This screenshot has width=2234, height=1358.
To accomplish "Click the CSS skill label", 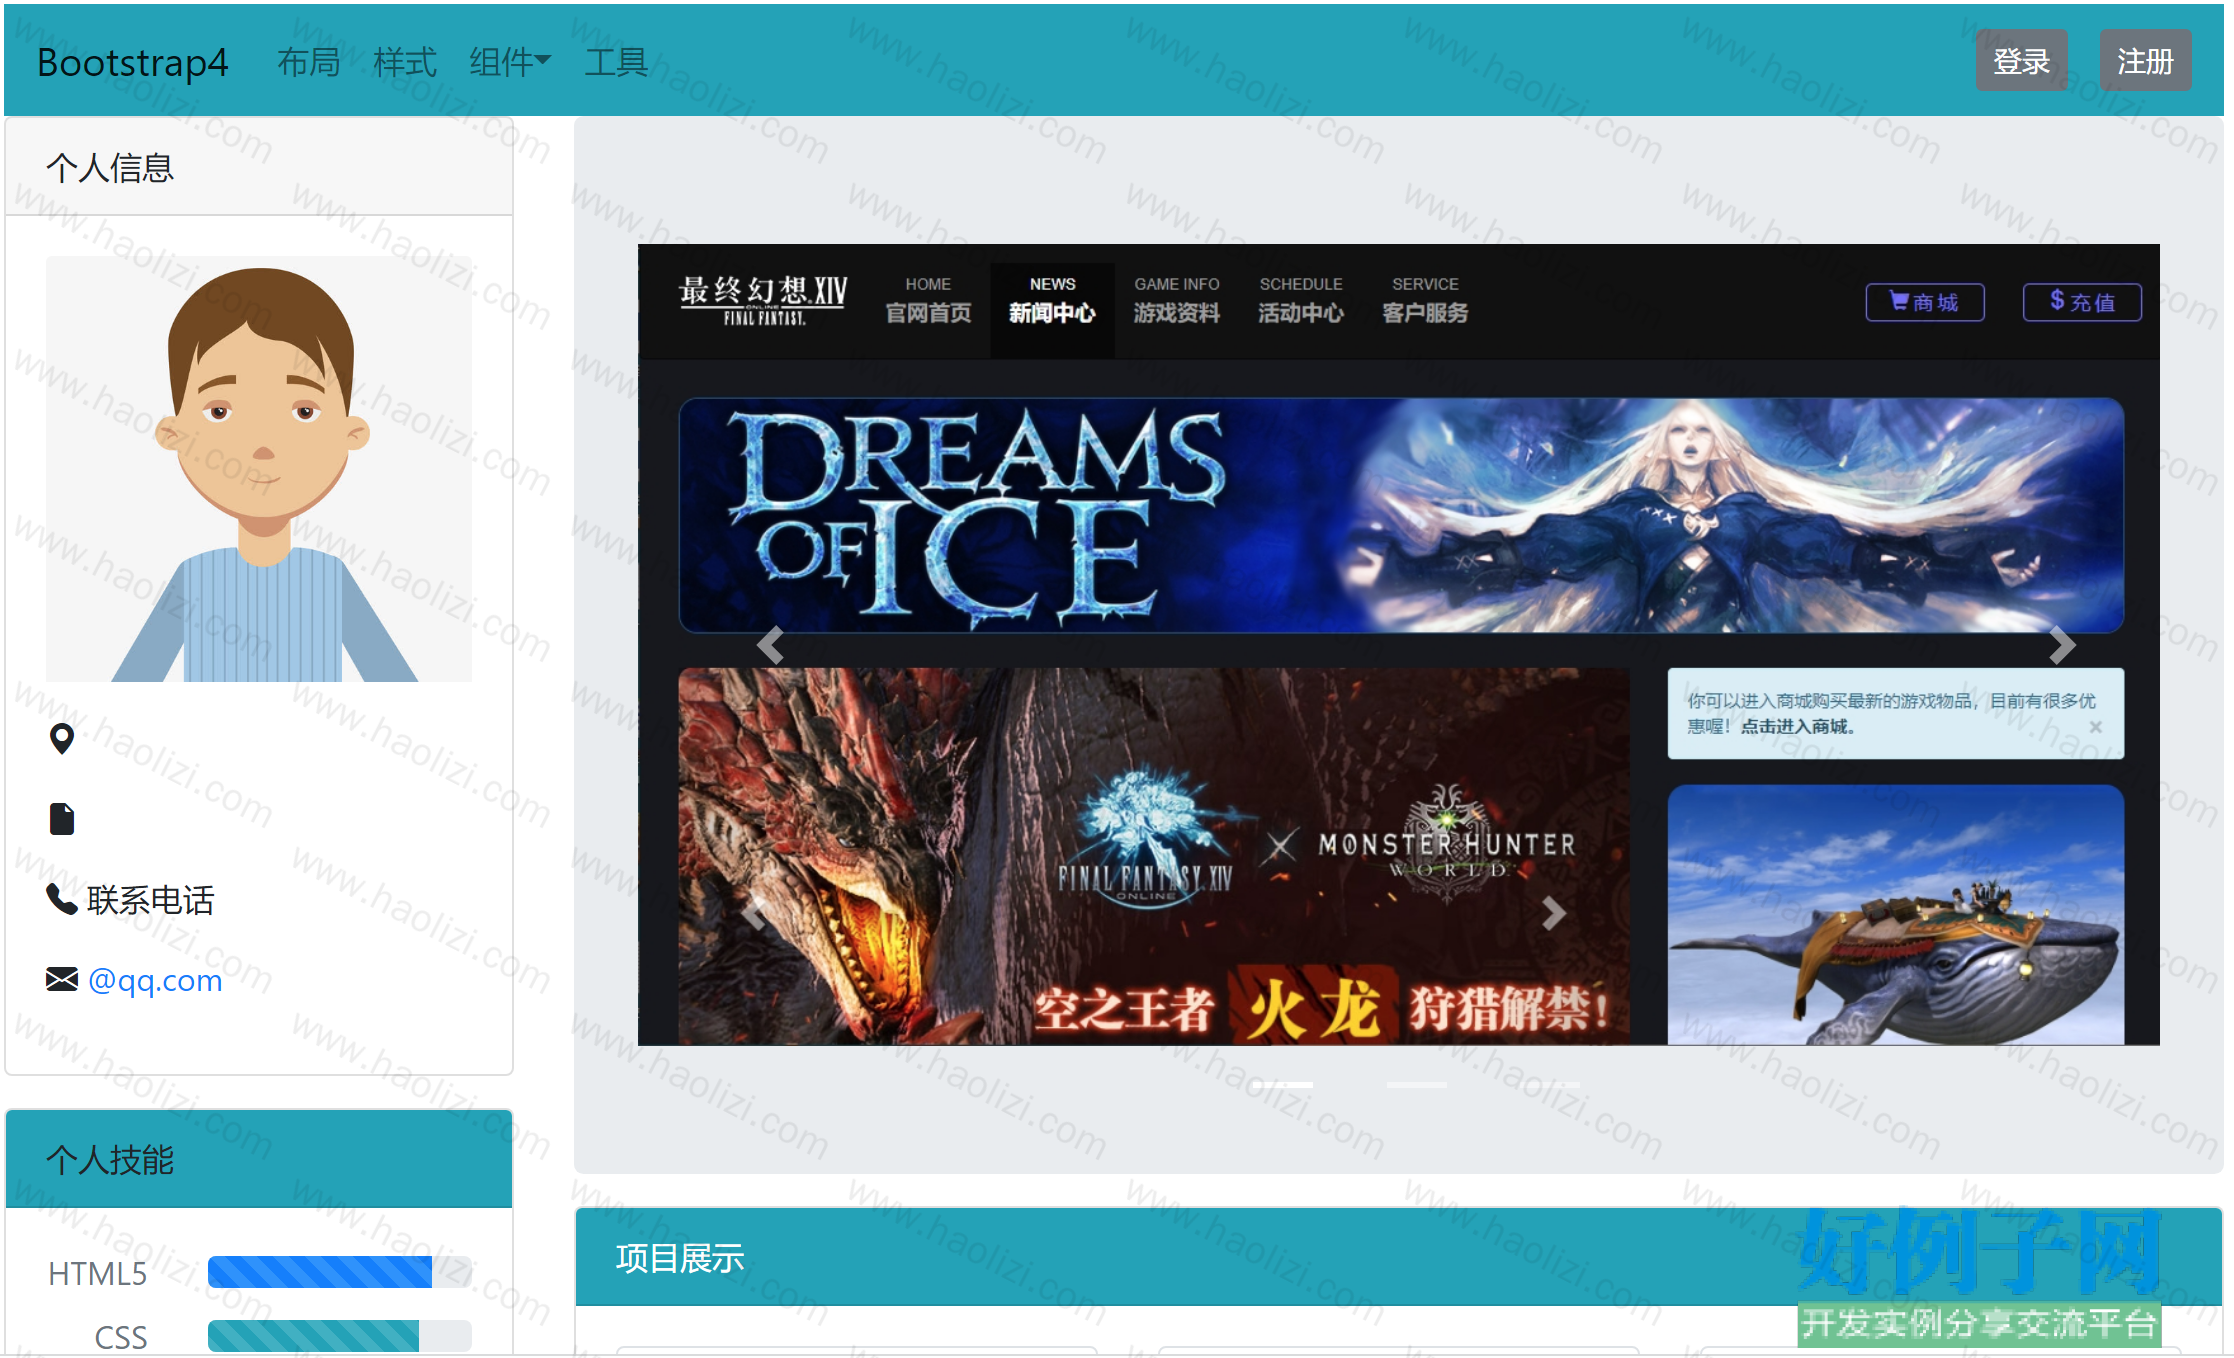I will 121,1337.
